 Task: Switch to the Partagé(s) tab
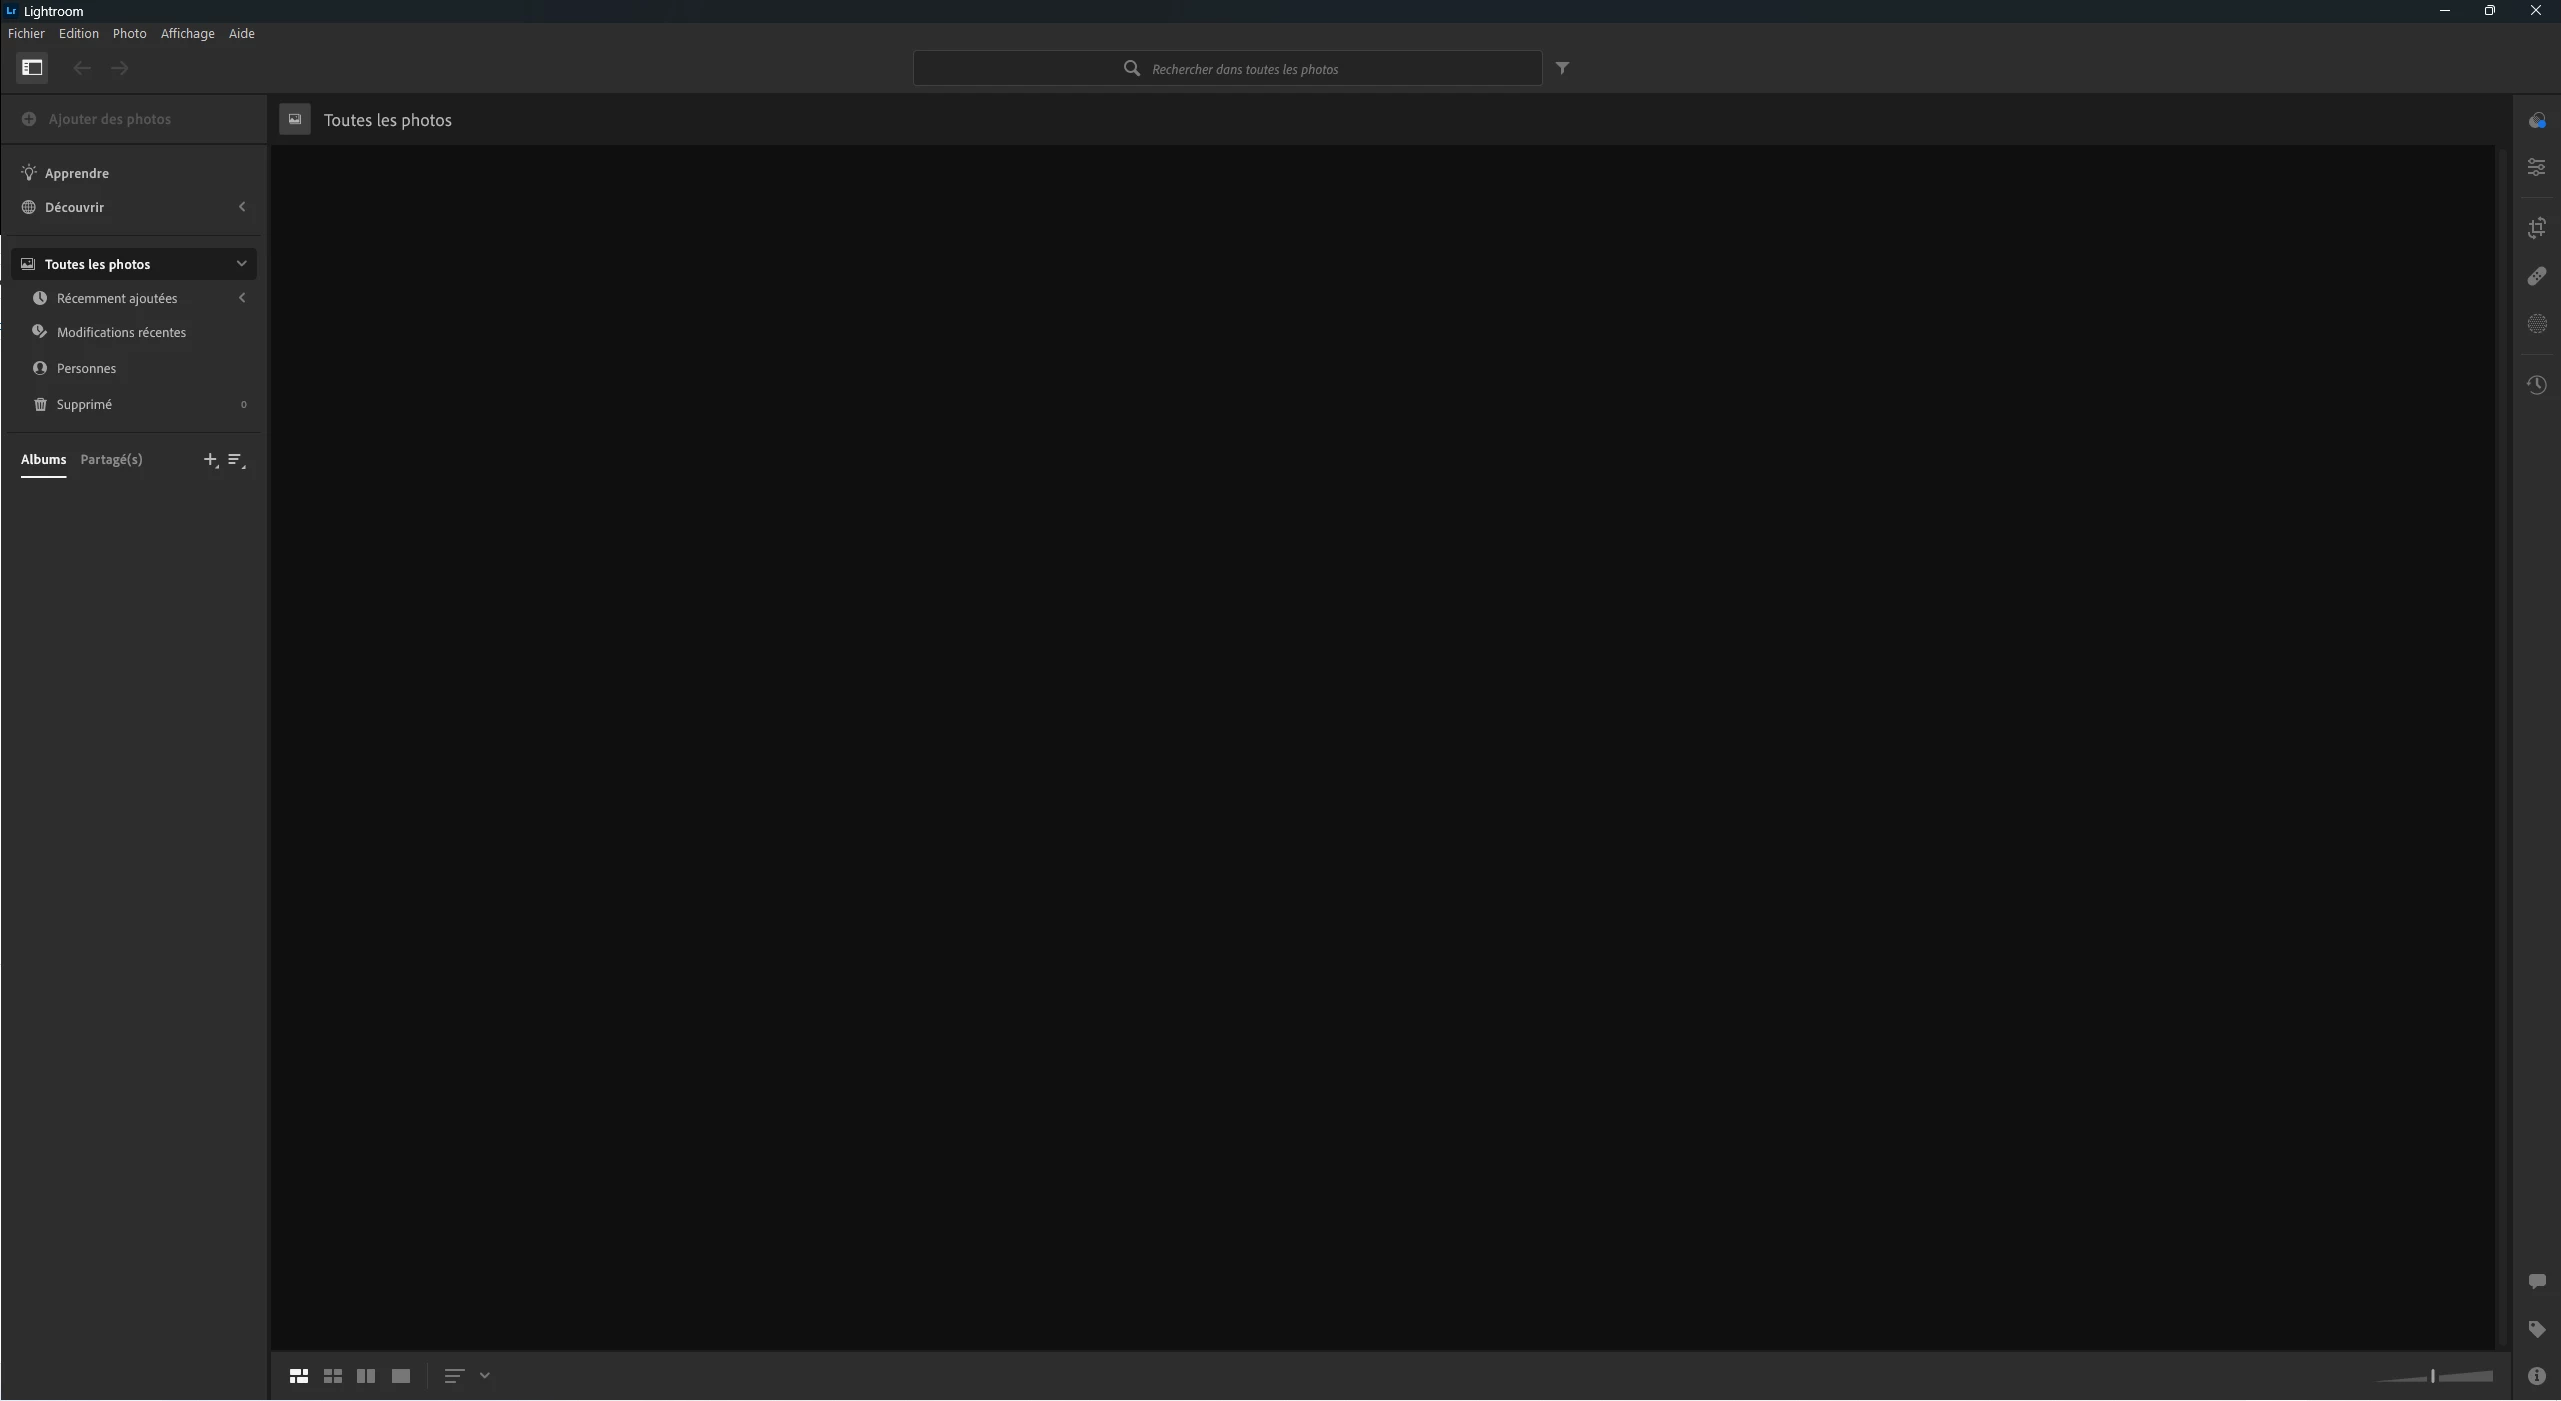[111, 460]
